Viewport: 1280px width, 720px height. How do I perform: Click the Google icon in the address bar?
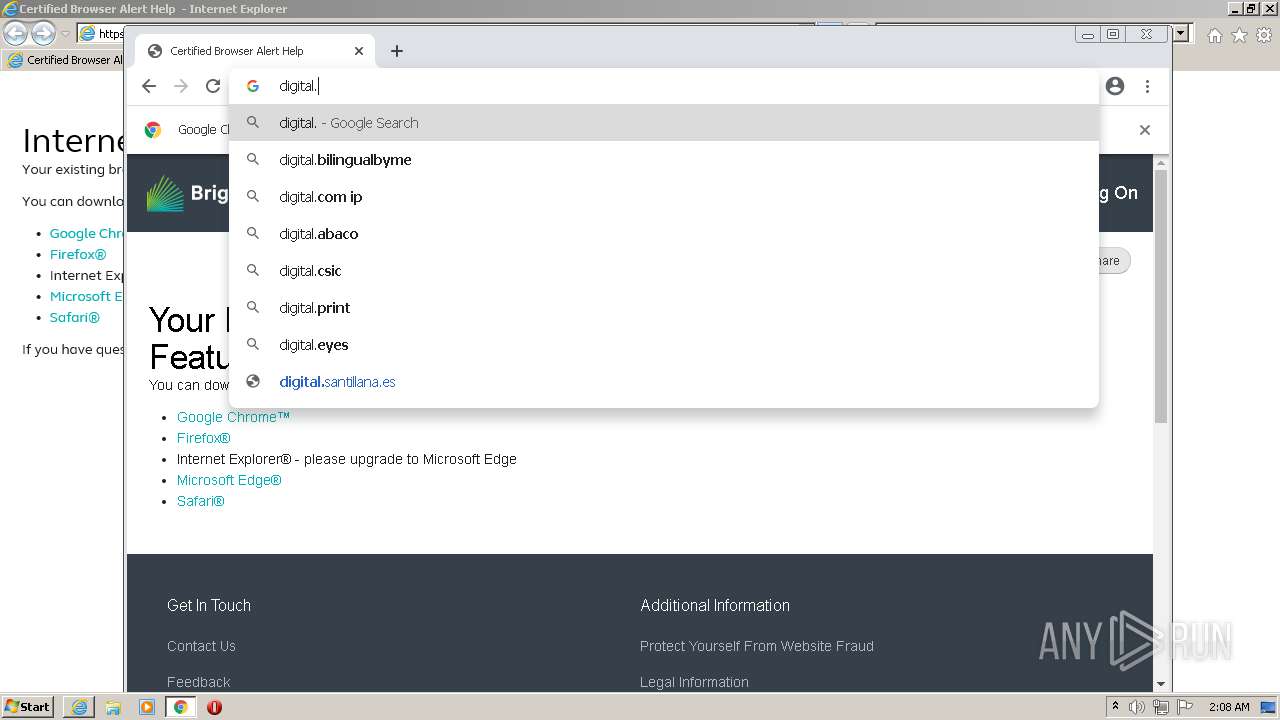(x=253, y=86)
